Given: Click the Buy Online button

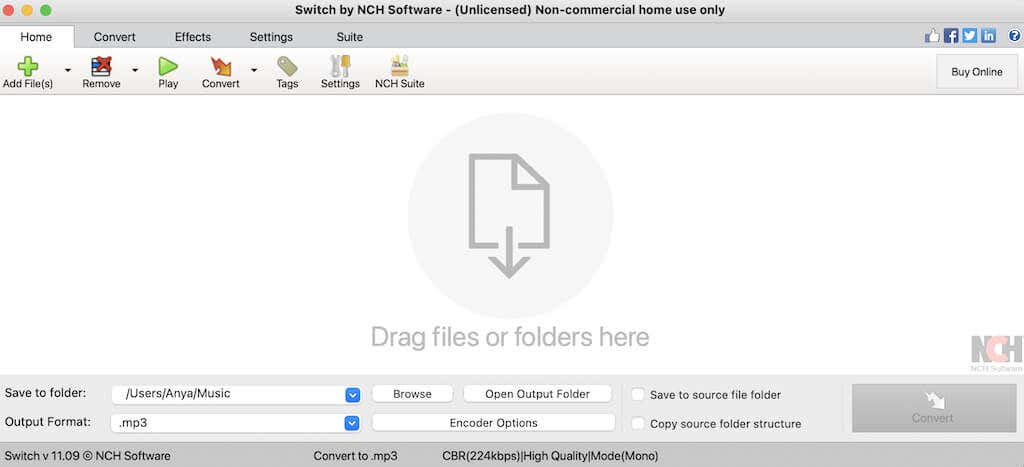Looking at the screenshot, I should coord(976,72).
